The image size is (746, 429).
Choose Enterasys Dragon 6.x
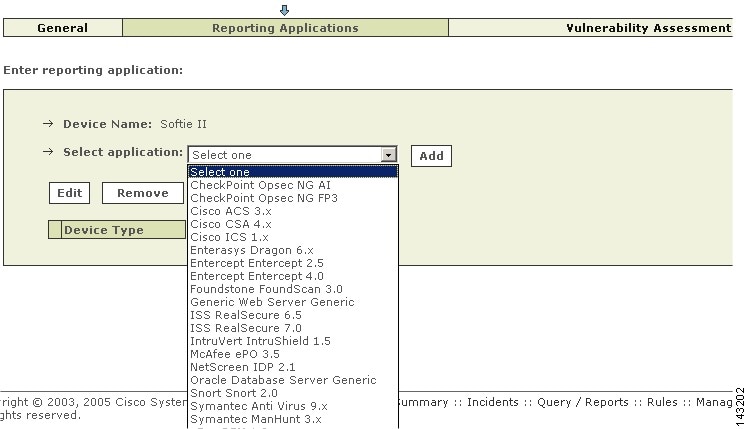point(293,250)
